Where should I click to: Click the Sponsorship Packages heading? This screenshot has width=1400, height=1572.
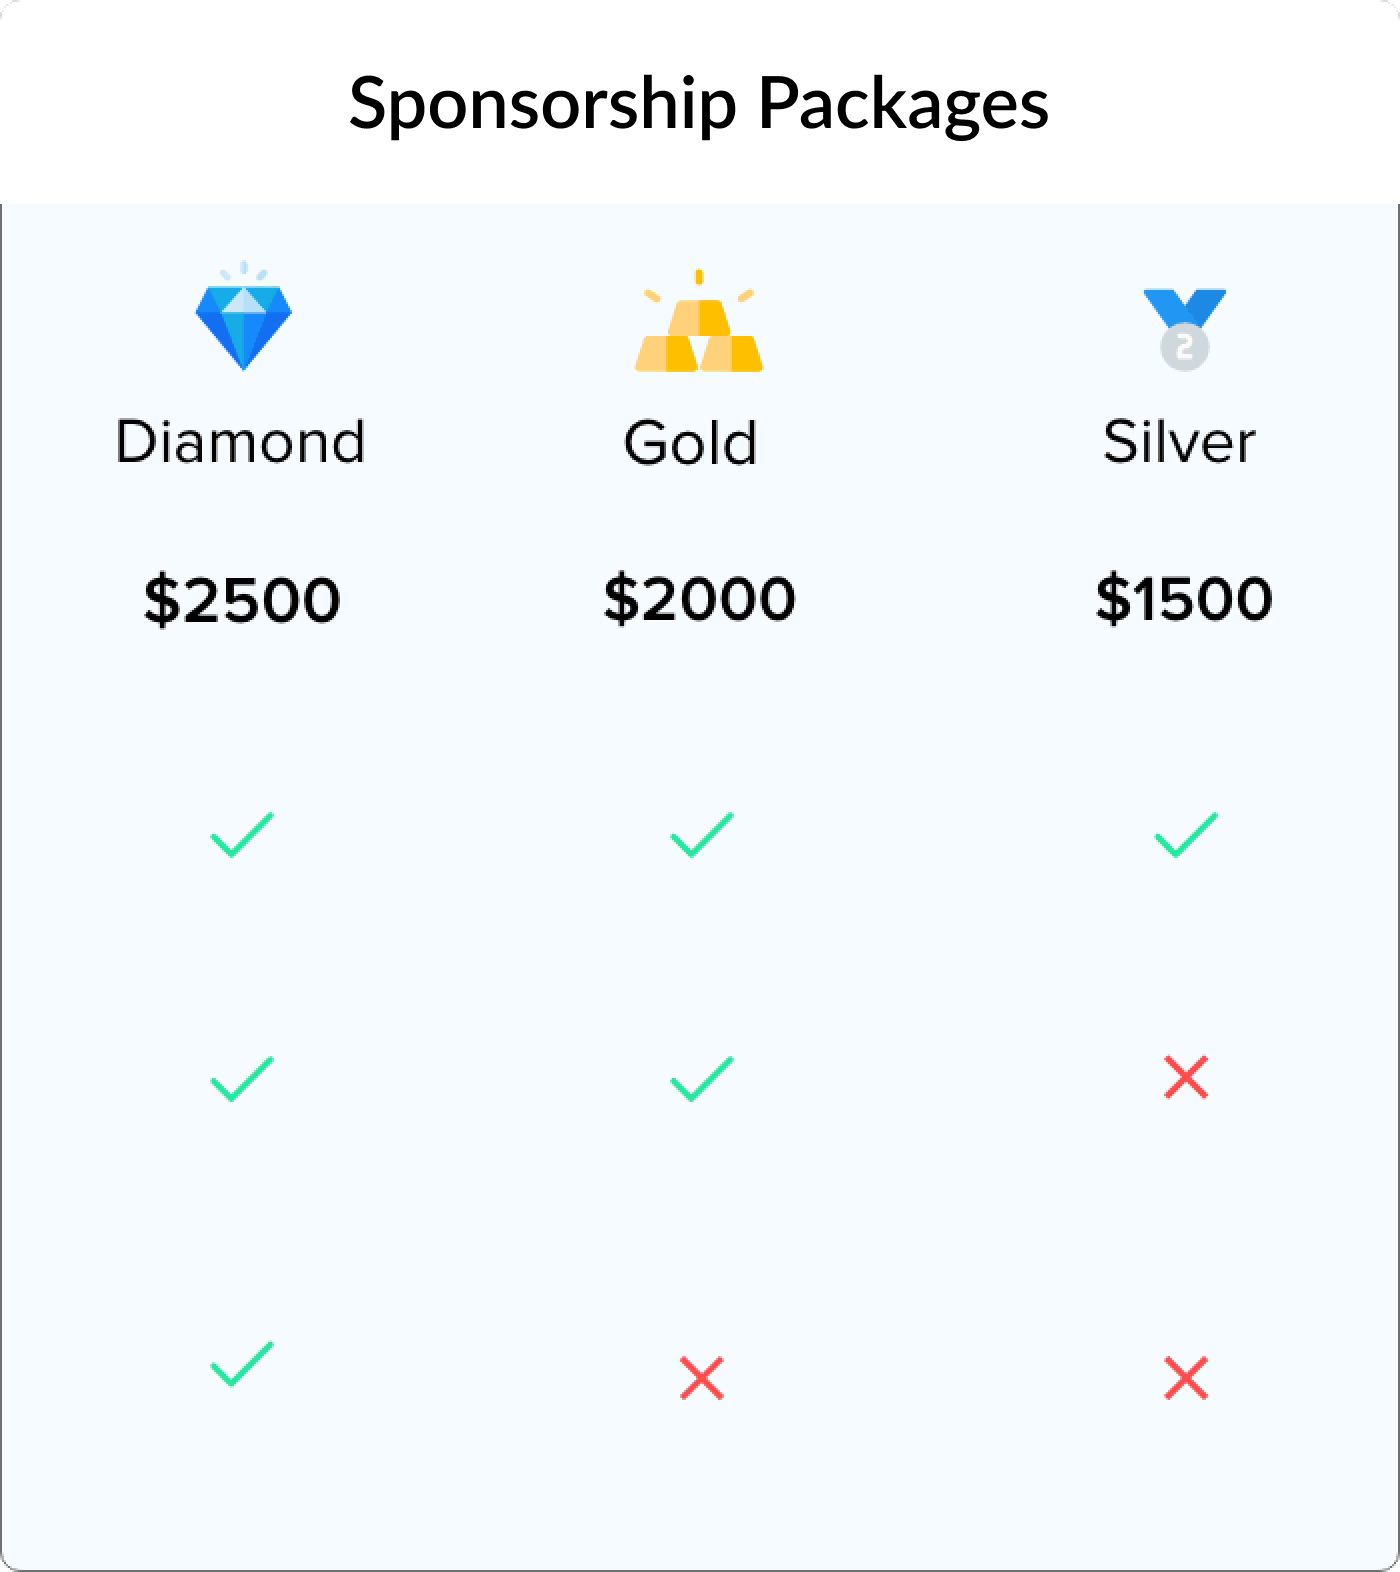[699, 102]
